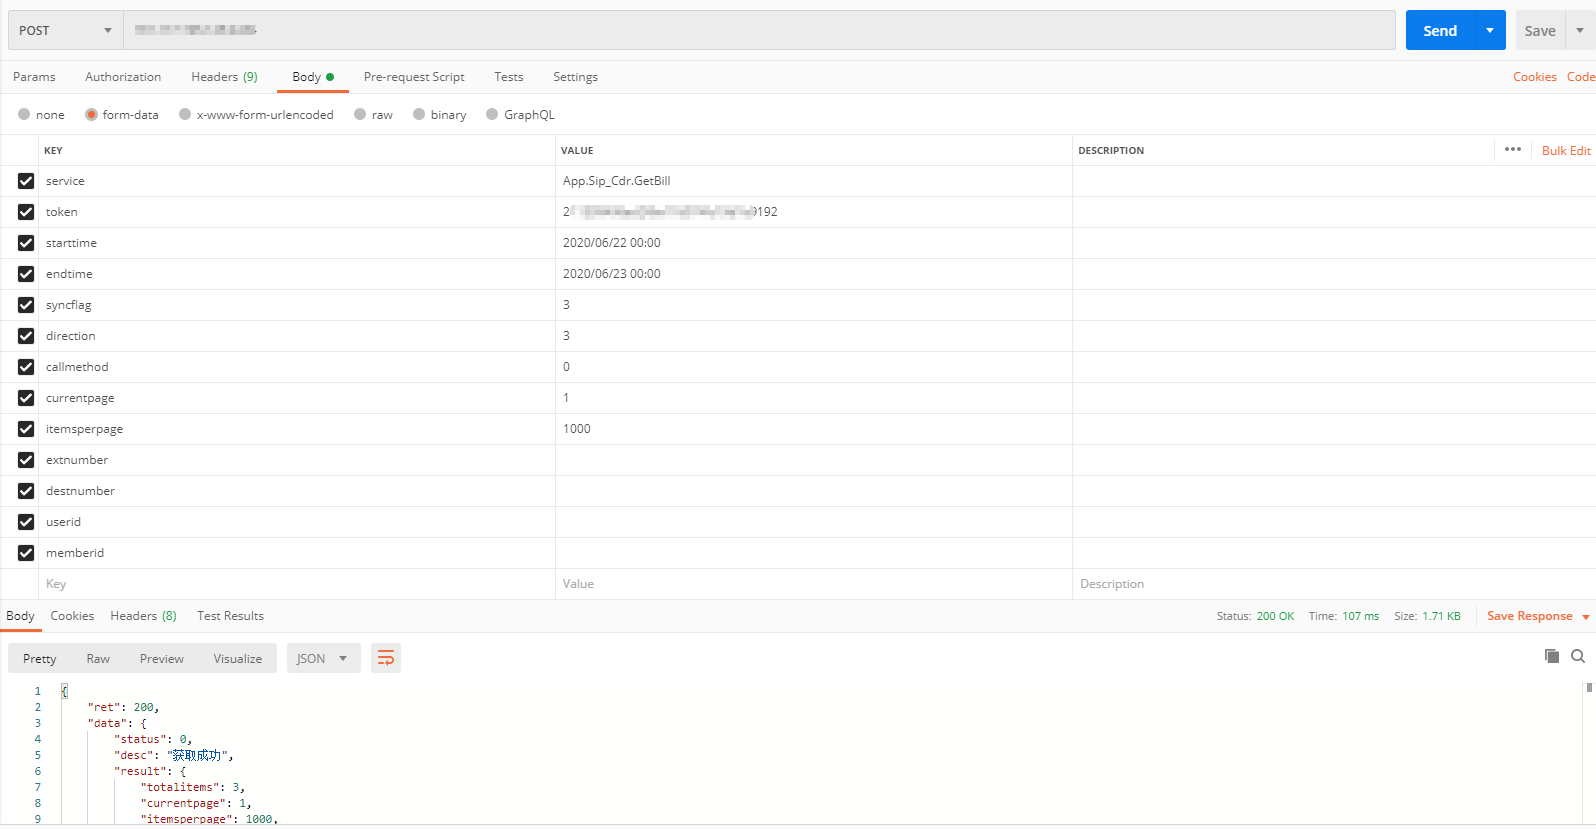The image size is (1596, 829).
Task: Click the Bulk Edit link
Action: click(1565, 151)
